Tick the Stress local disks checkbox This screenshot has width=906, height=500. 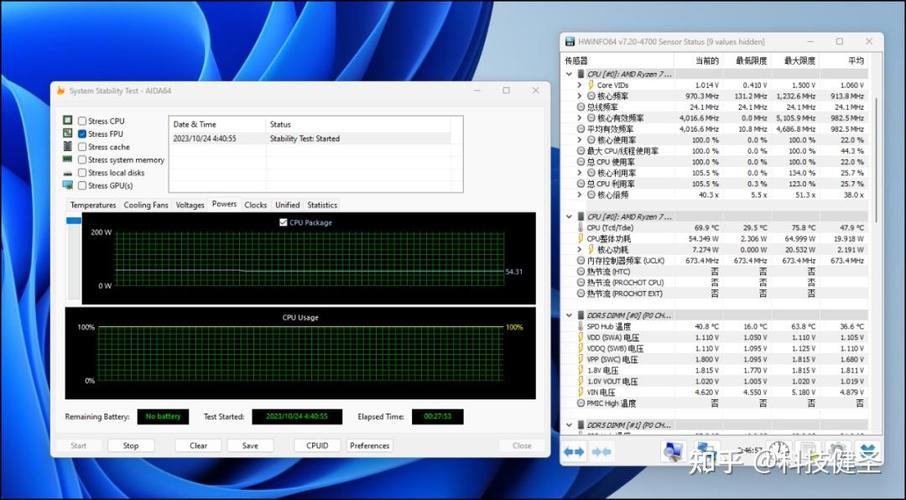click(82, 173)
